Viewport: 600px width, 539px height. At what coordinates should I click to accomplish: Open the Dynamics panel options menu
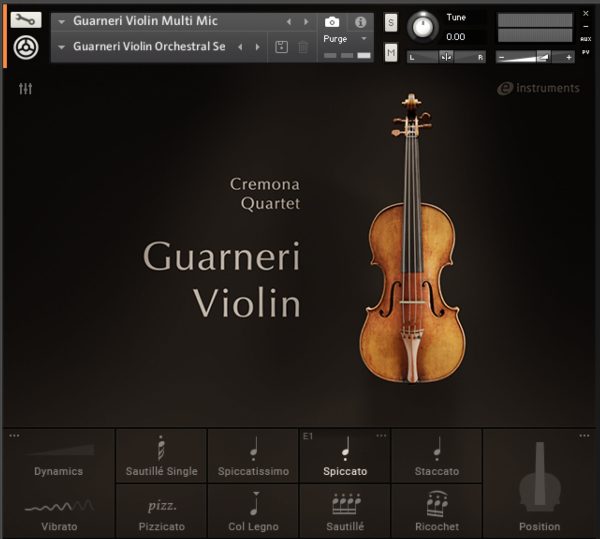point(14,436)
